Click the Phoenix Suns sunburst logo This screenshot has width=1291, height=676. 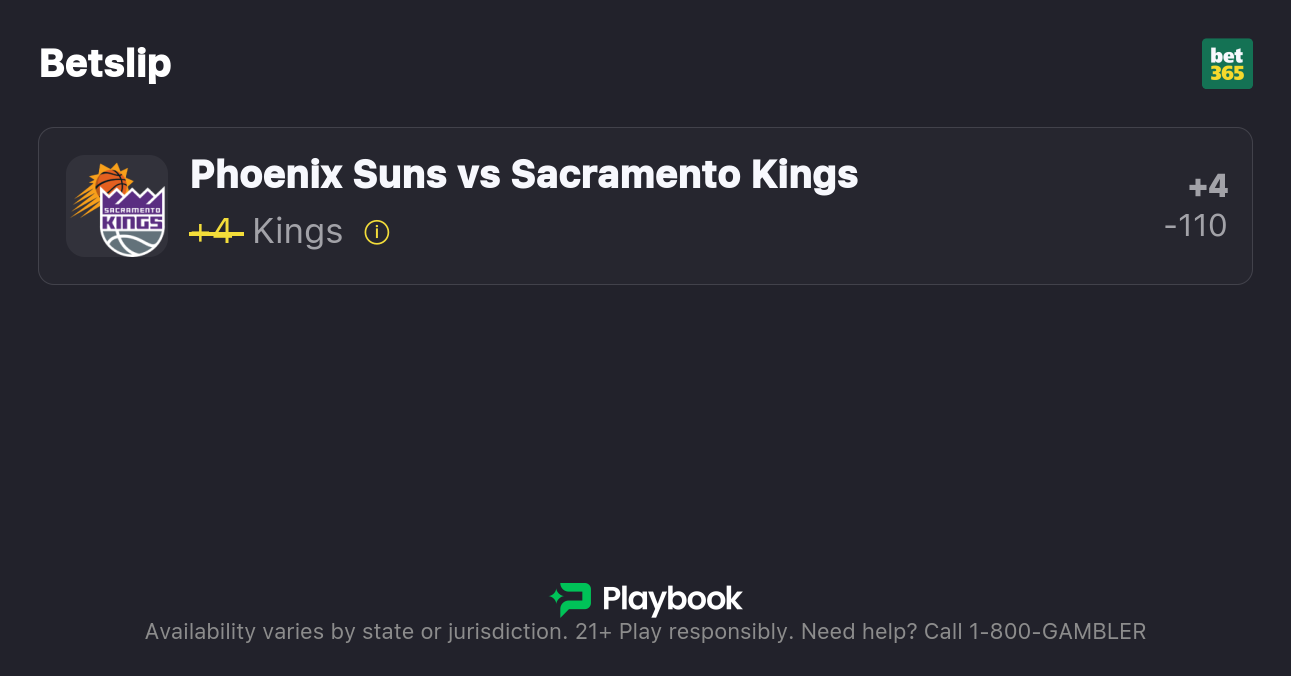pos(99,186)
